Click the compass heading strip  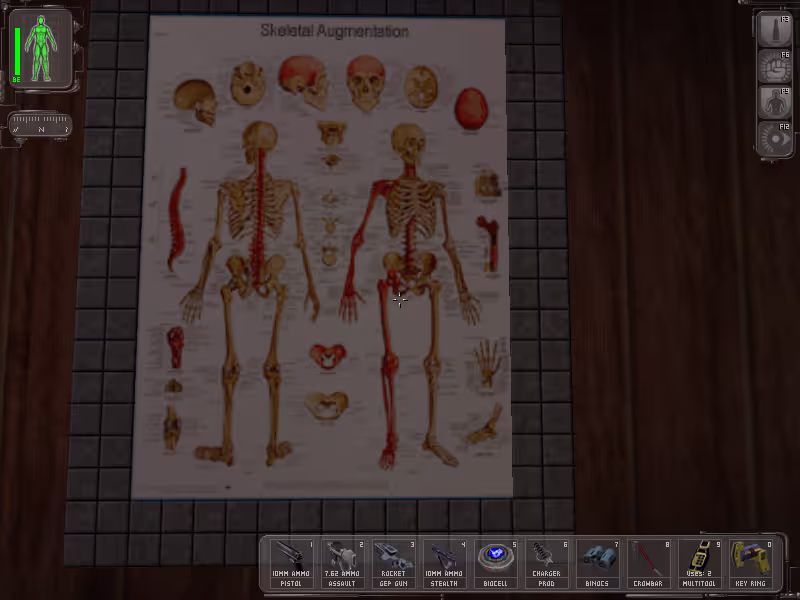[40, 127]
